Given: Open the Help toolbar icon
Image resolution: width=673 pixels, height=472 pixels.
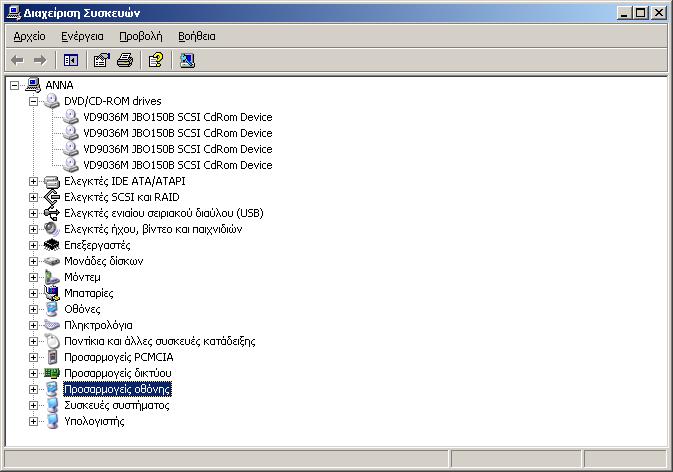Looking at the screenshot, I should (156, 60).
